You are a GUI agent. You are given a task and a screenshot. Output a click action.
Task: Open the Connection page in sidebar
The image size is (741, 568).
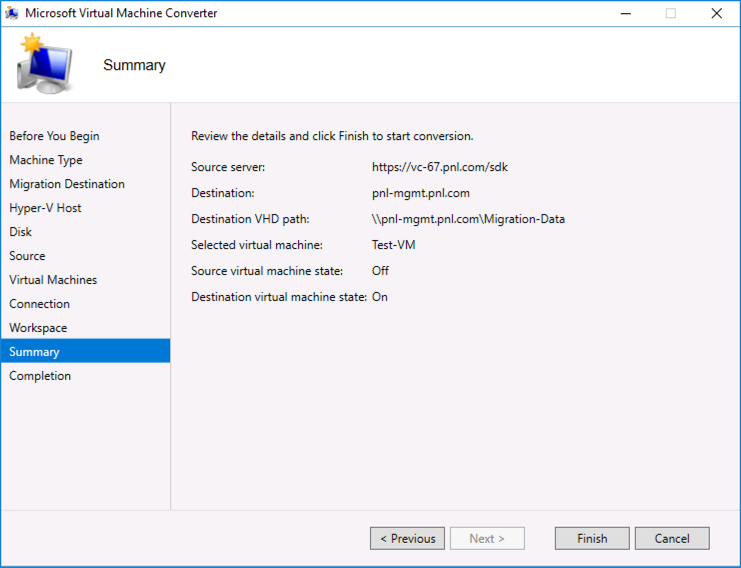(40, 304)
